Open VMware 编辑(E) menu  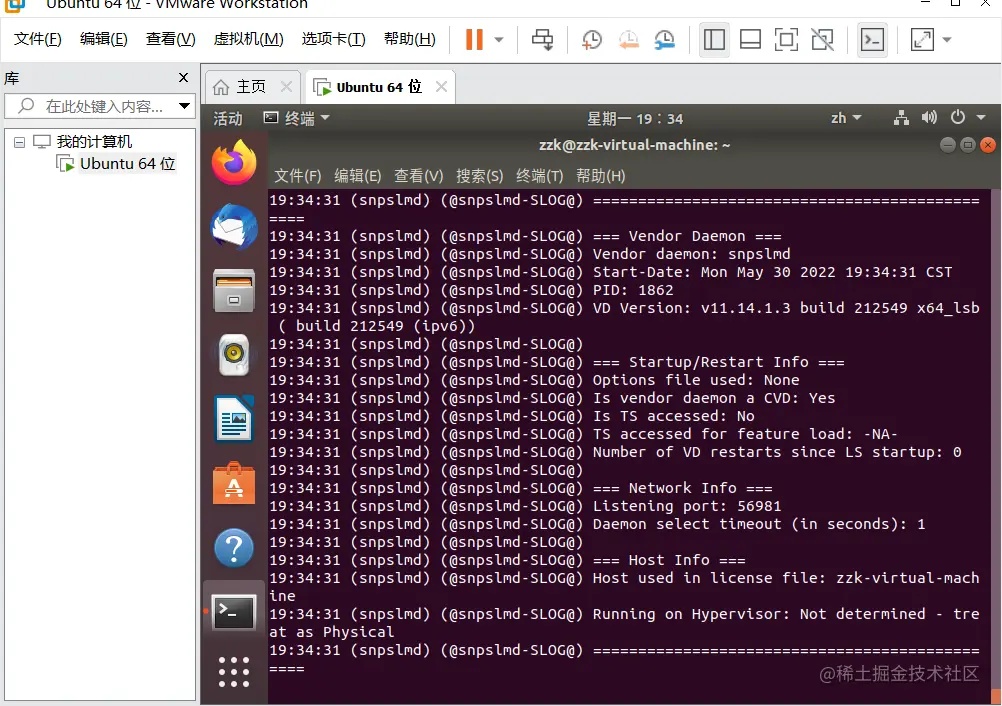click(104, 39)
